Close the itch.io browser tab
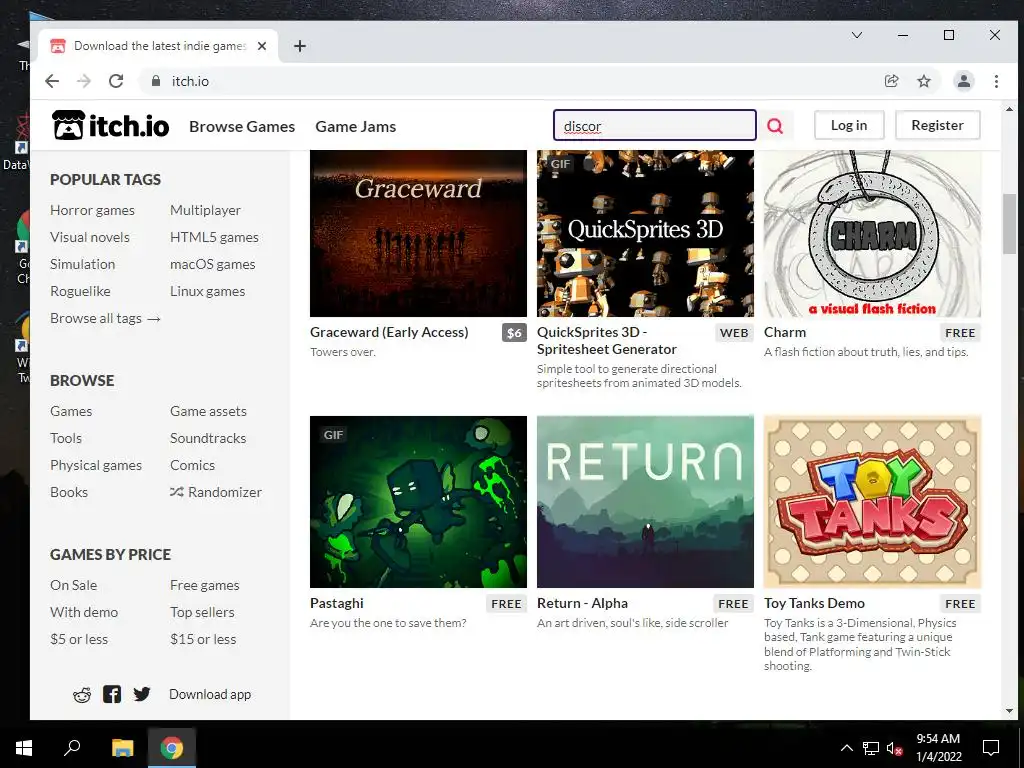The width and height of the screenshot is (1024, 768). point(262,46)
